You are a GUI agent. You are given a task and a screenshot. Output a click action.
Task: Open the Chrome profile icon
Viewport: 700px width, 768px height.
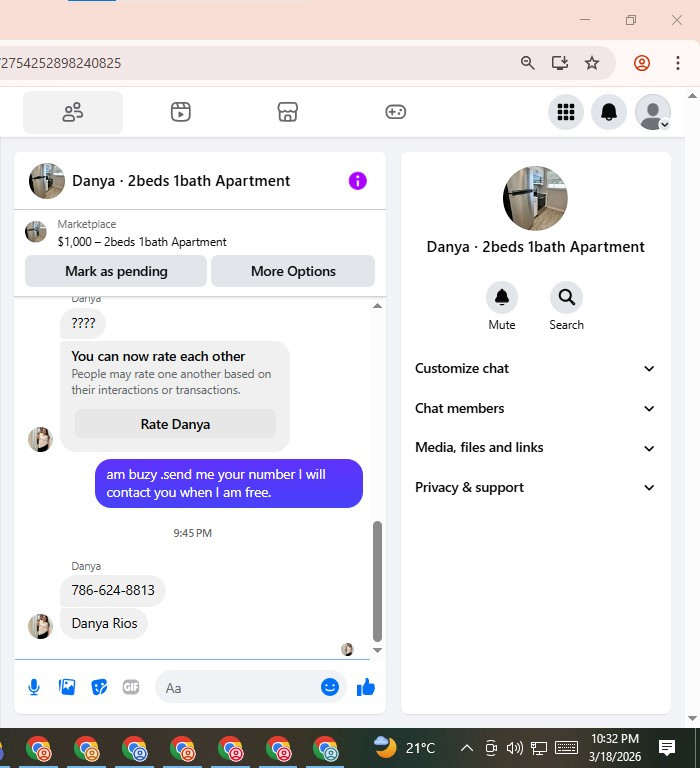coord(642,63)
